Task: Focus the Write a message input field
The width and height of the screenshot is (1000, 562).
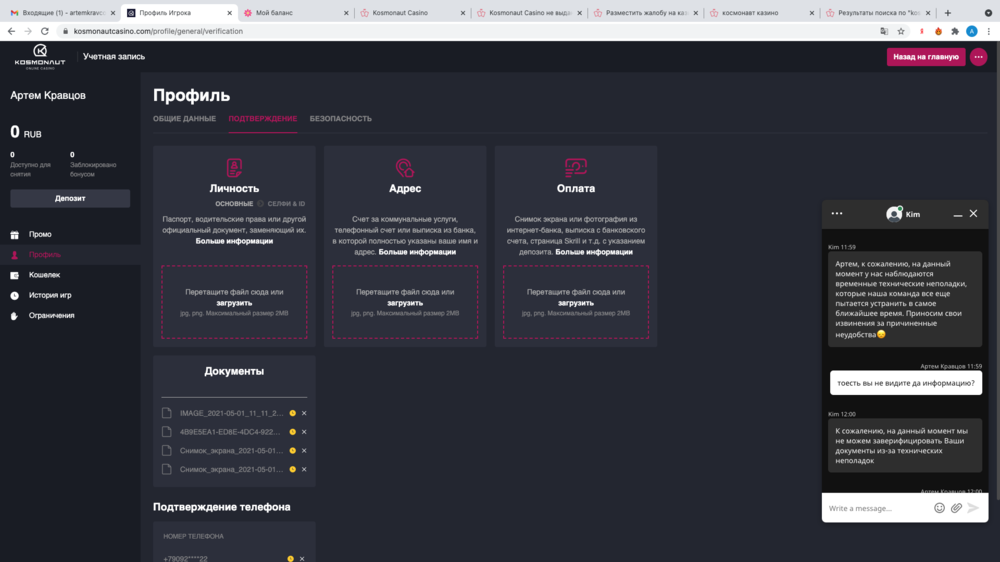Action: (x=875, y=508)
